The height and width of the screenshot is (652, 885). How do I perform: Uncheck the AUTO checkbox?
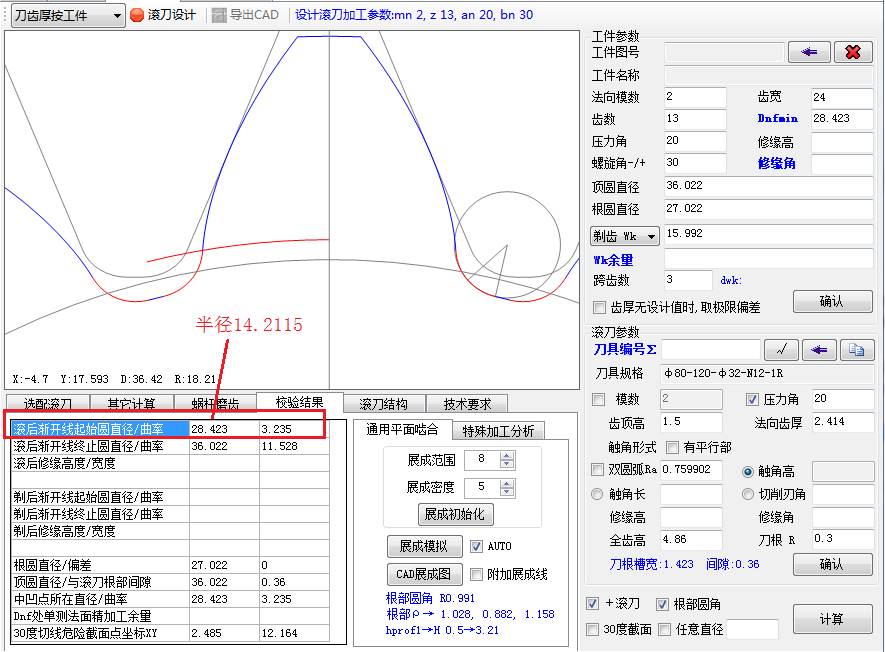[x=476, y=546]
